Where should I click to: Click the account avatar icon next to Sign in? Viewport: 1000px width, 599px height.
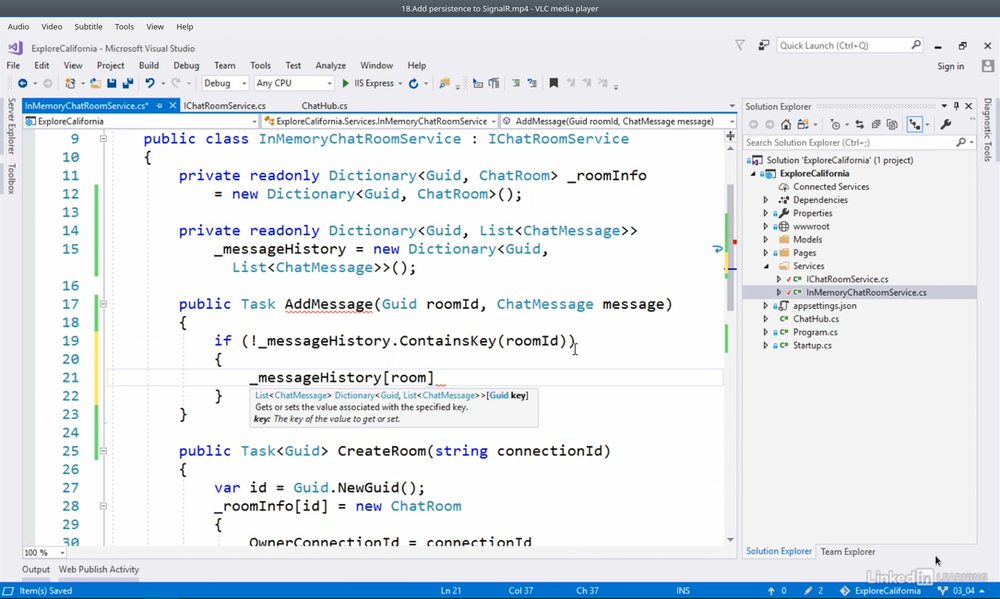pos(988,66)
